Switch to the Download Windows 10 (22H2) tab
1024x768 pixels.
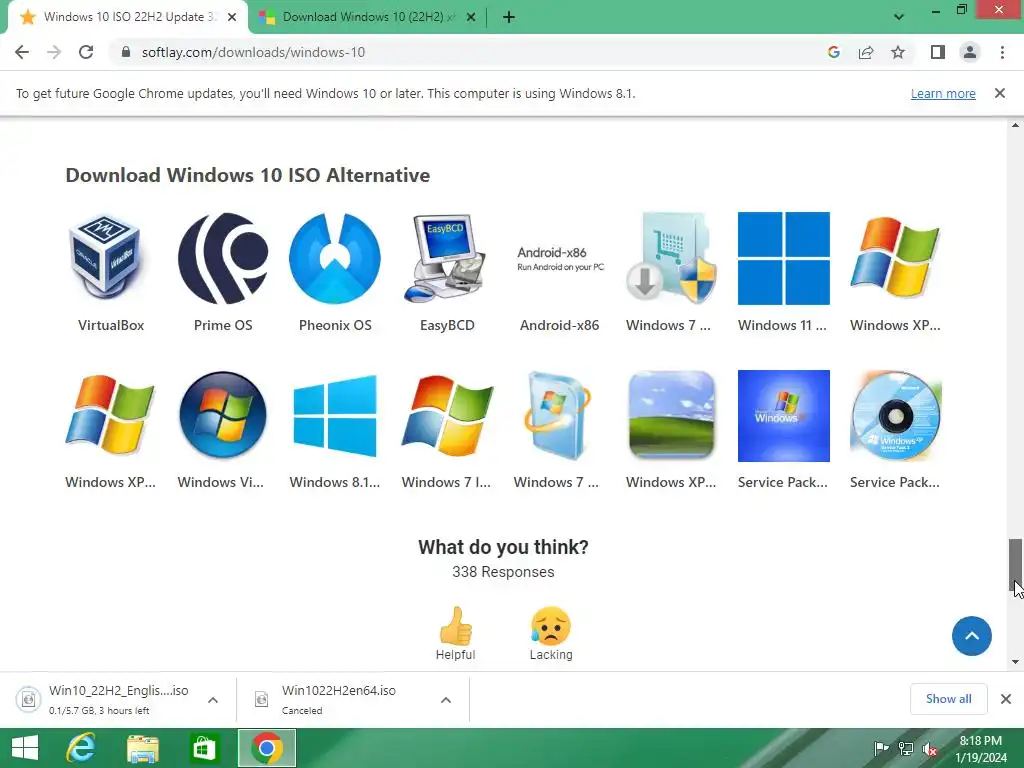[368, 17]
